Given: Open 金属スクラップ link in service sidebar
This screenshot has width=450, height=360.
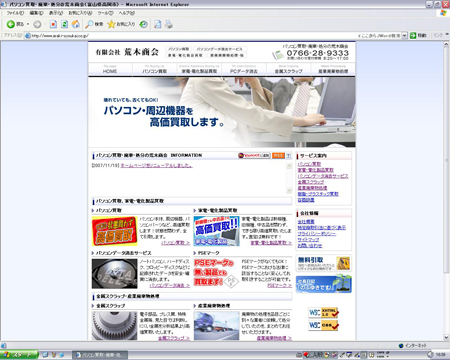Looking at the screenshot, I should [311, 182].
